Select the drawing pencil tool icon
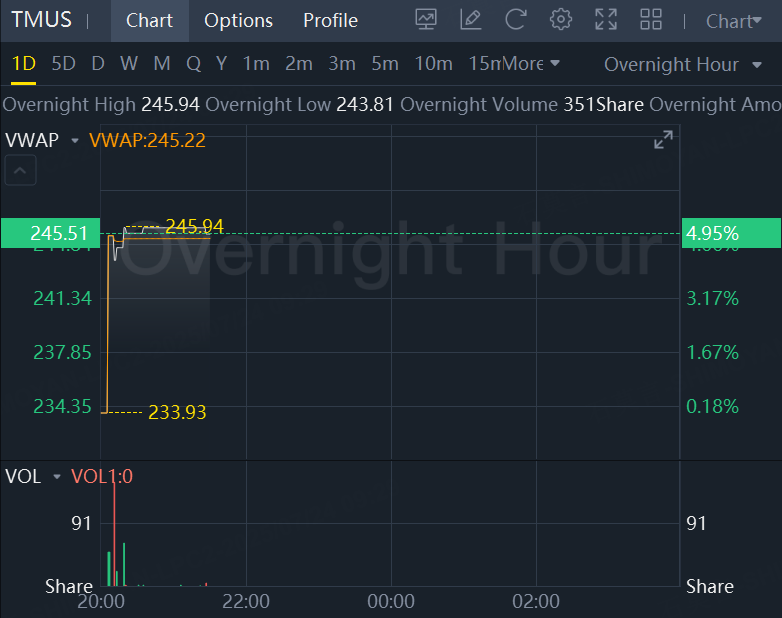 tap(471, 20)
